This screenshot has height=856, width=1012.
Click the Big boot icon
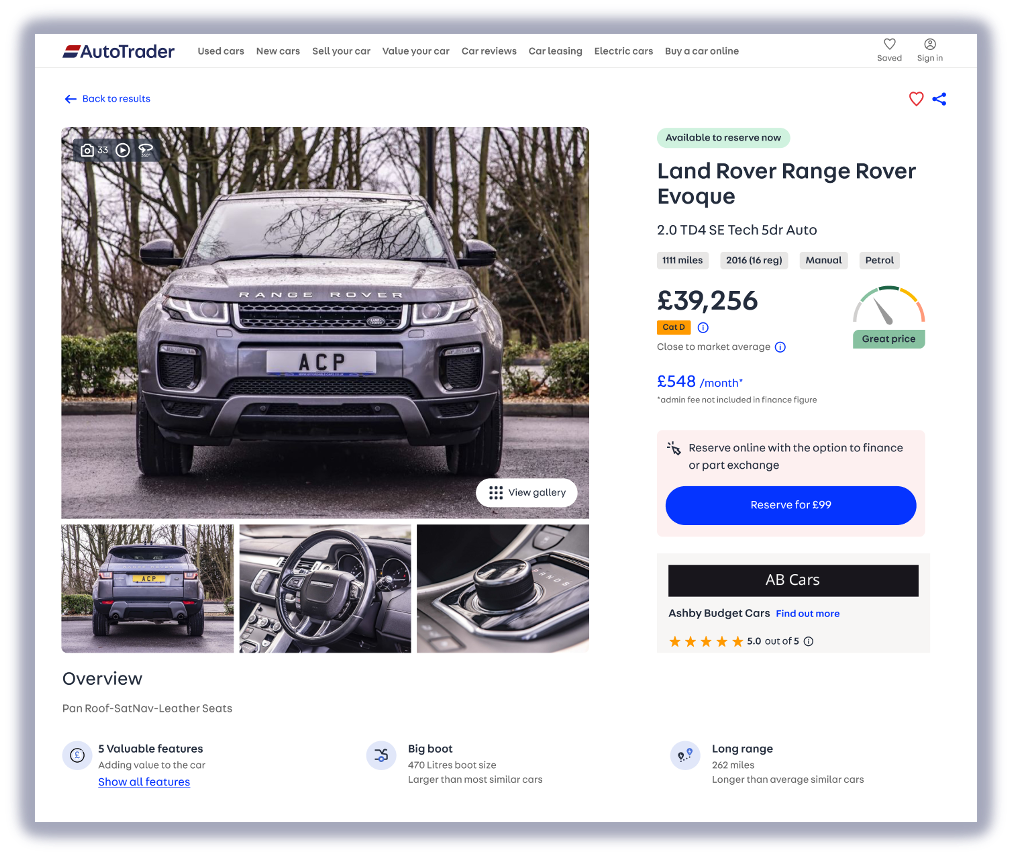coord(381,755)
